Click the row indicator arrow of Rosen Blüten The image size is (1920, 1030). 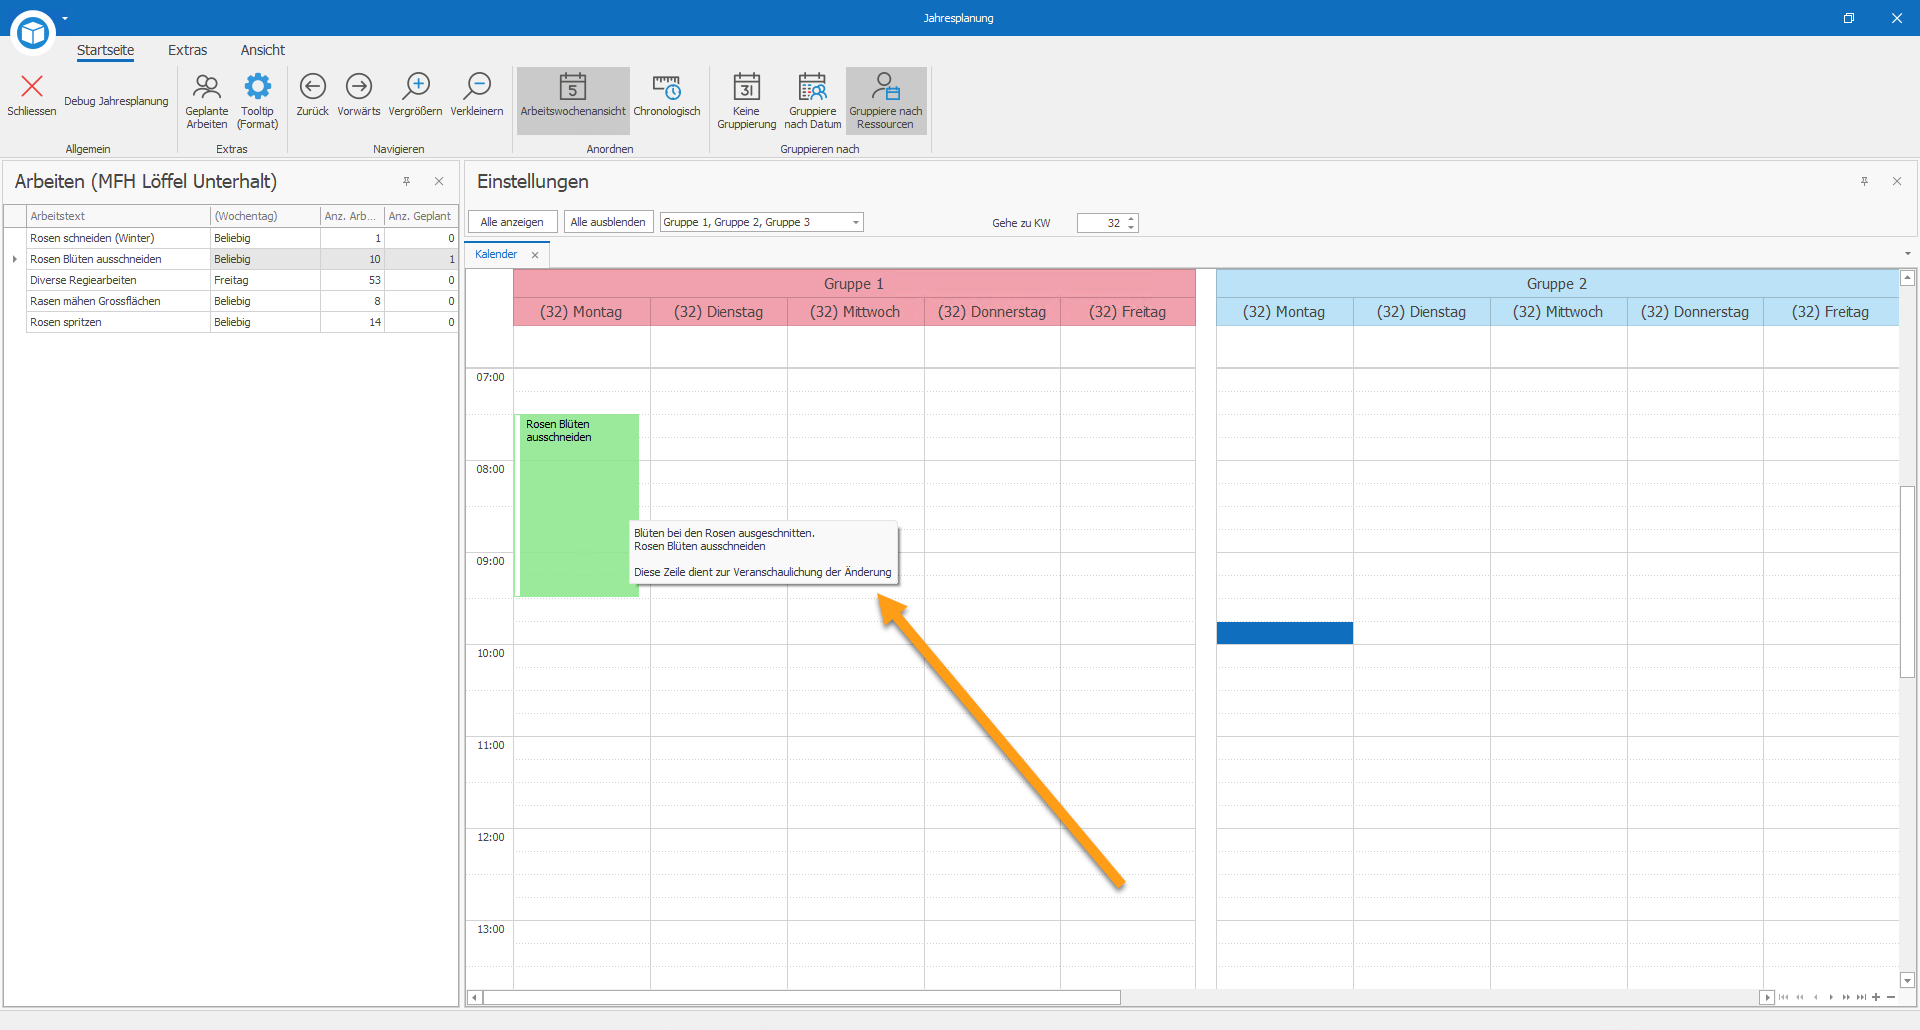click(15, 259)
